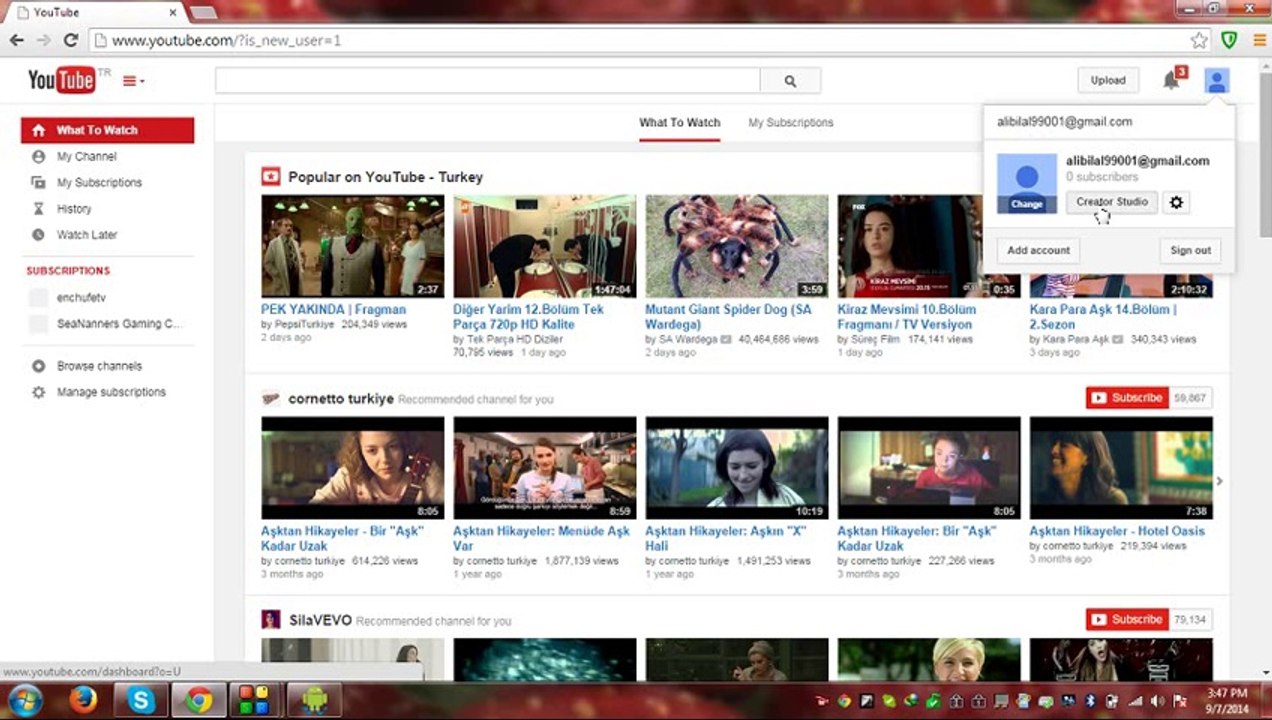Image resolution: width=1272 pixels, height=720 pixels.
Task: Open Diğer Yarim 12.Bölüm video title
Action: [528, 317]
